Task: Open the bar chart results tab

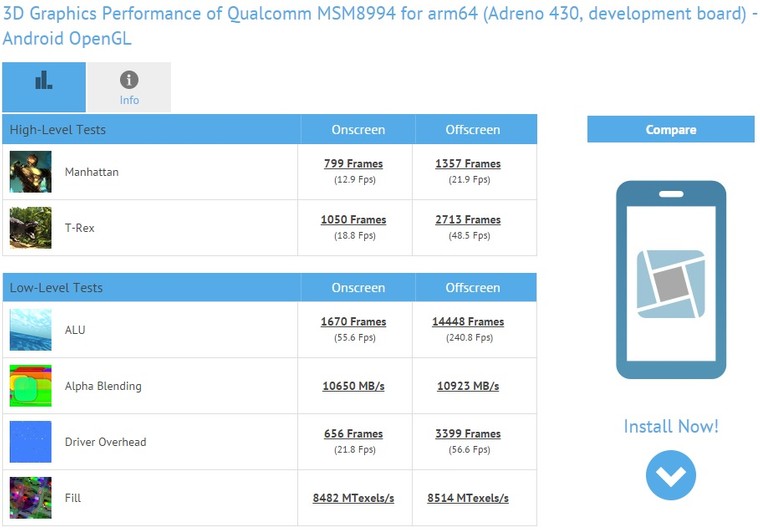Action: [44, 87]
